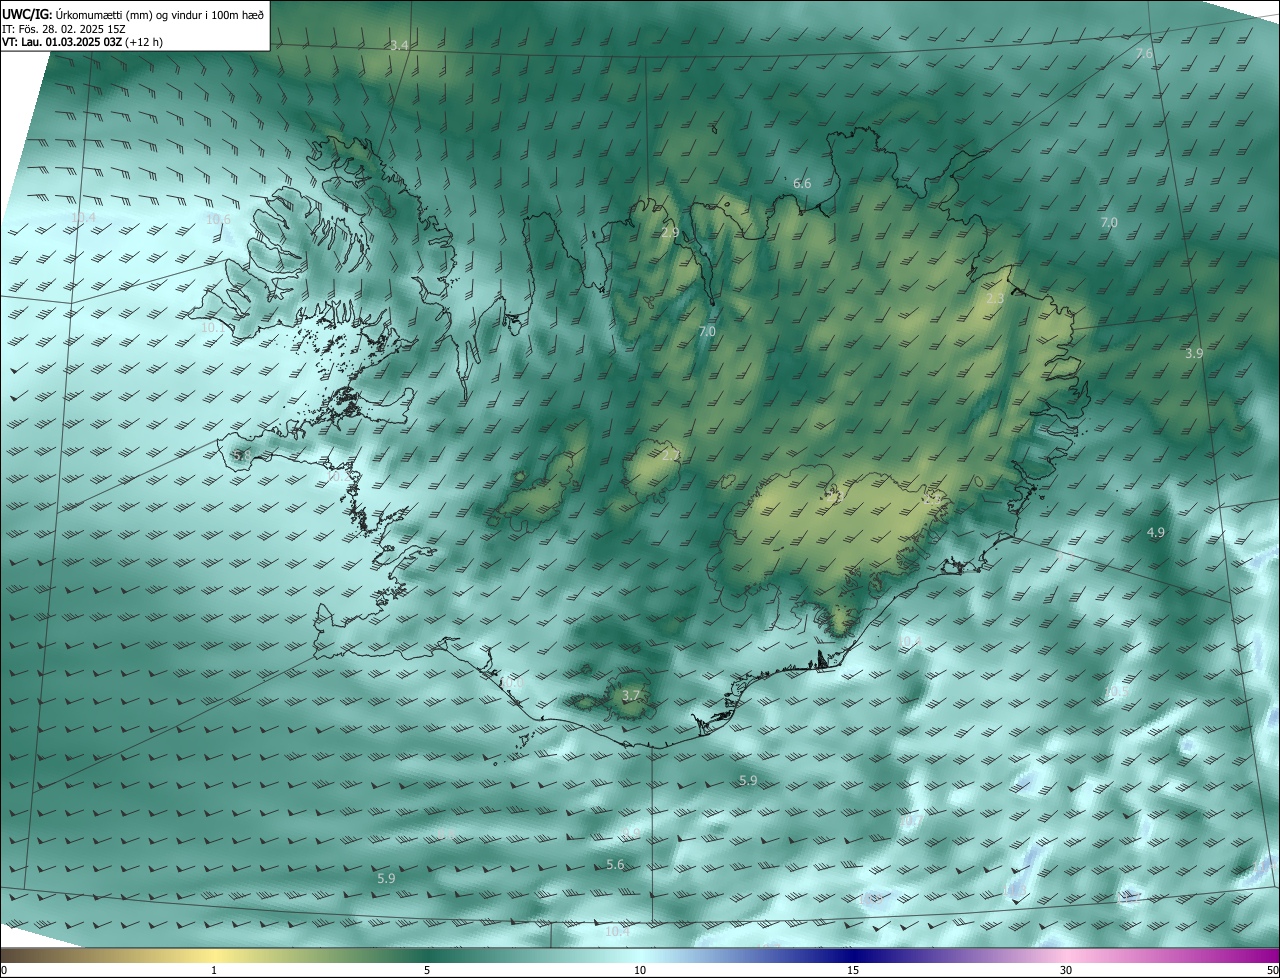Click the 3.9 value label on the map
1280x978 pixels.
[x=1194, y=354]
